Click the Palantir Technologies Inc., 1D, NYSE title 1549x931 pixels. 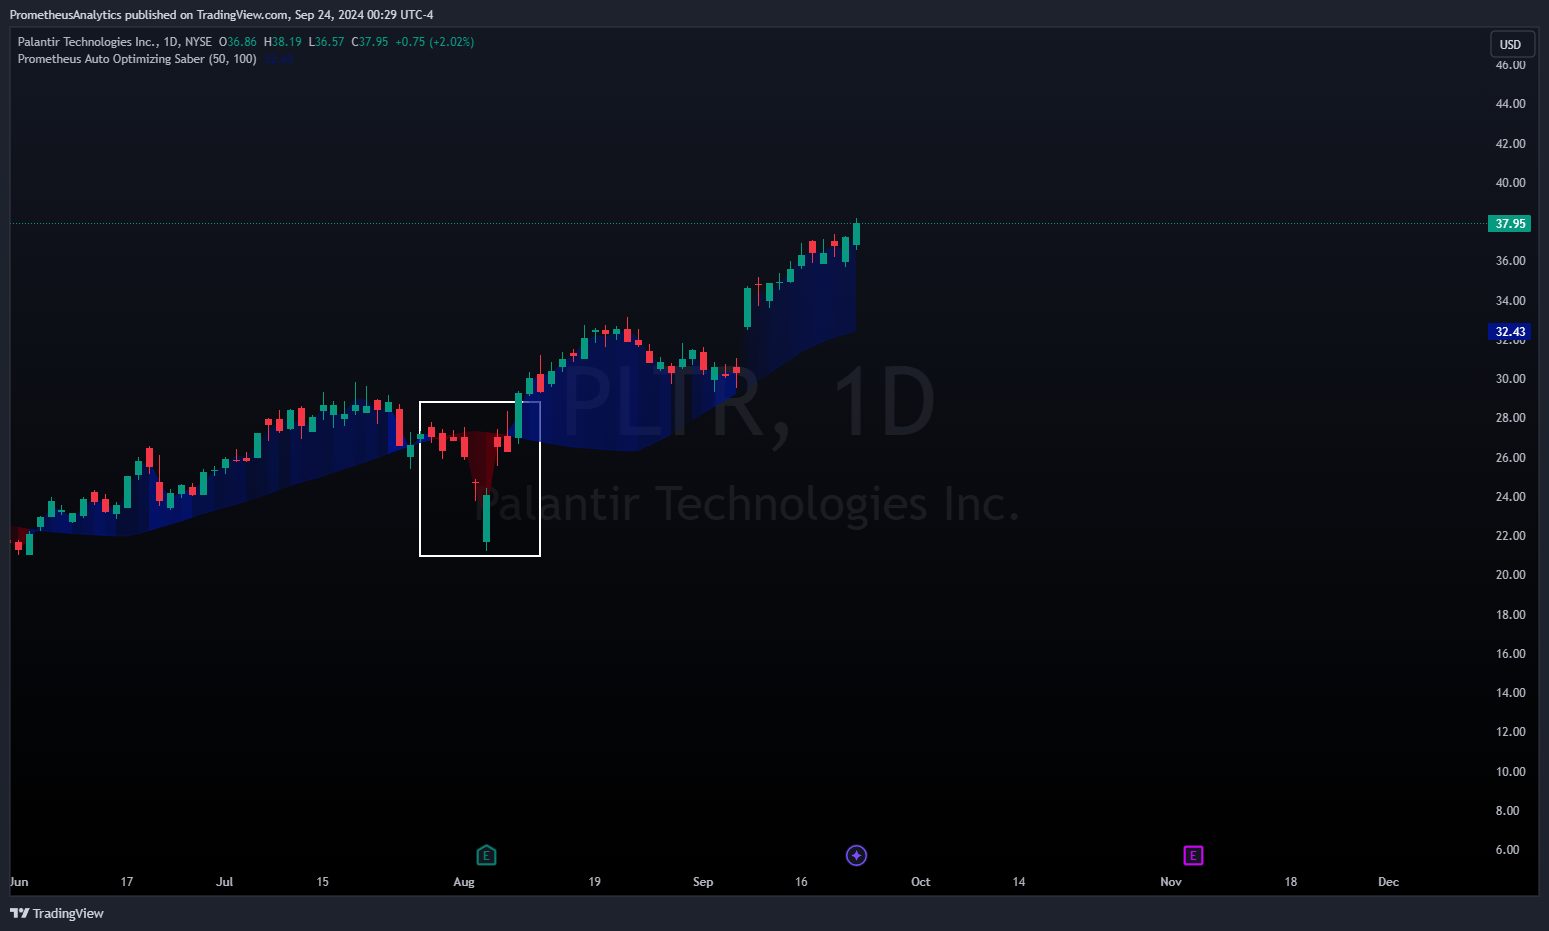click(x=115, y=42)
